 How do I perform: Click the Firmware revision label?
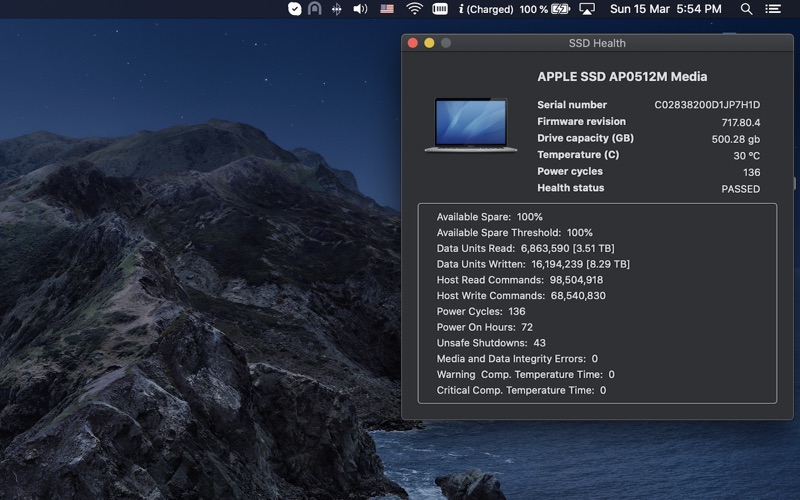[x=581, y=121]
